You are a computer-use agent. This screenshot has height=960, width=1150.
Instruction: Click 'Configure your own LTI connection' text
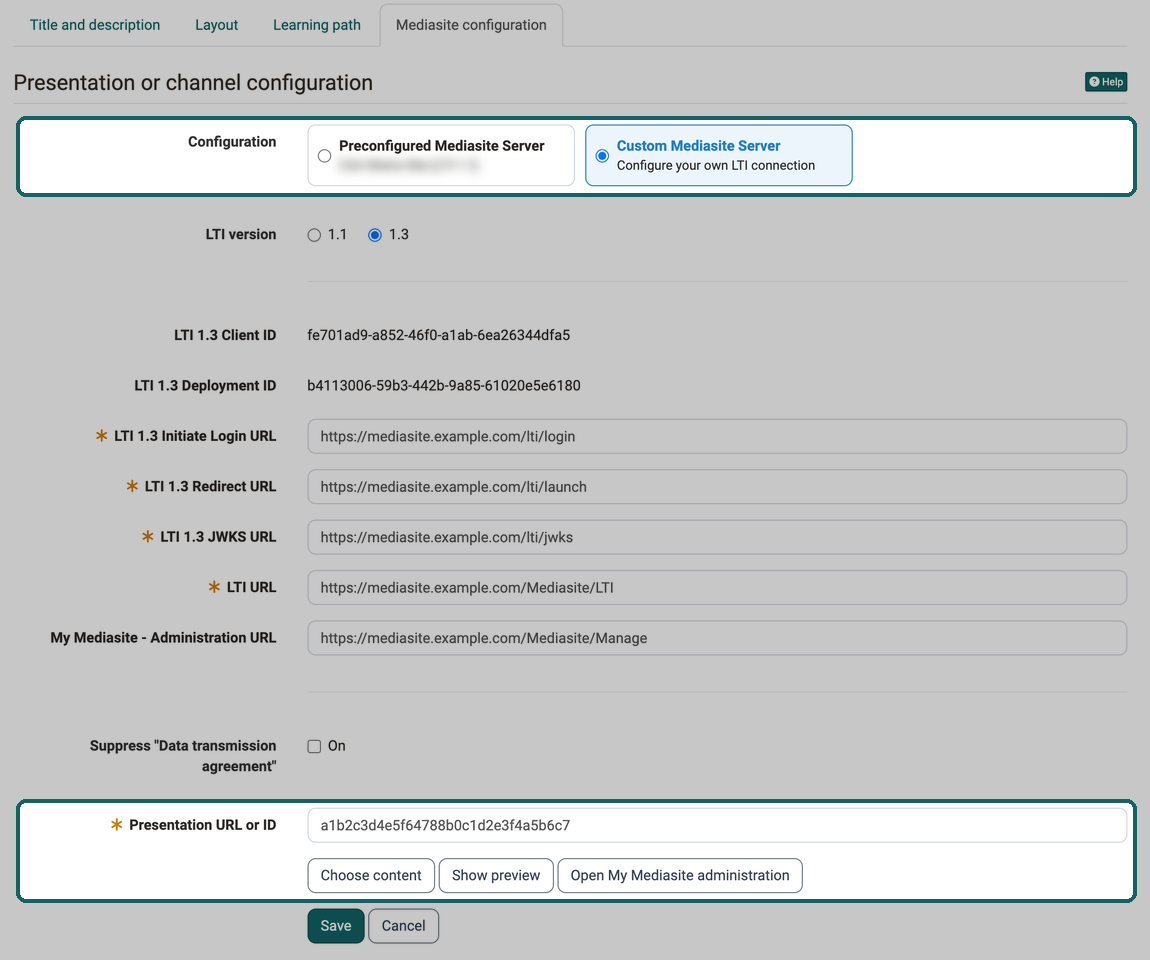pyautogui.click(x=716, y=166)
